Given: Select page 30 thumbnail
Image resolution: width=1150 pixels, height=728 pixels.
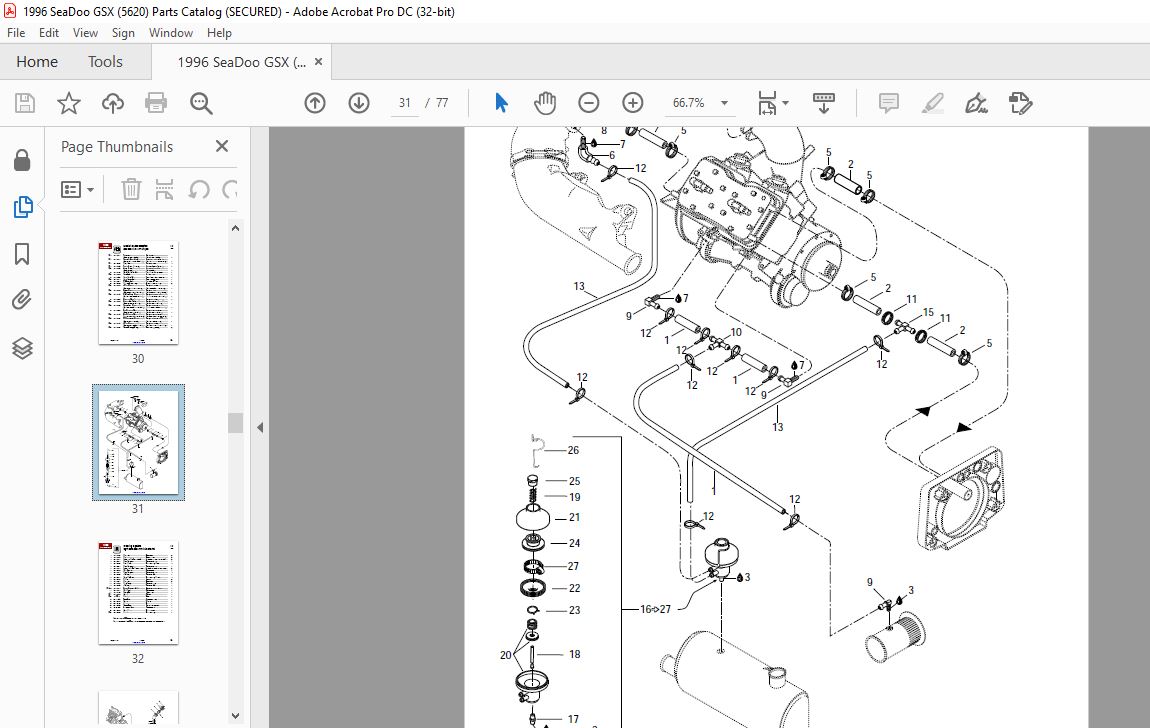Looking at the screenshot, I should (138, 293).
